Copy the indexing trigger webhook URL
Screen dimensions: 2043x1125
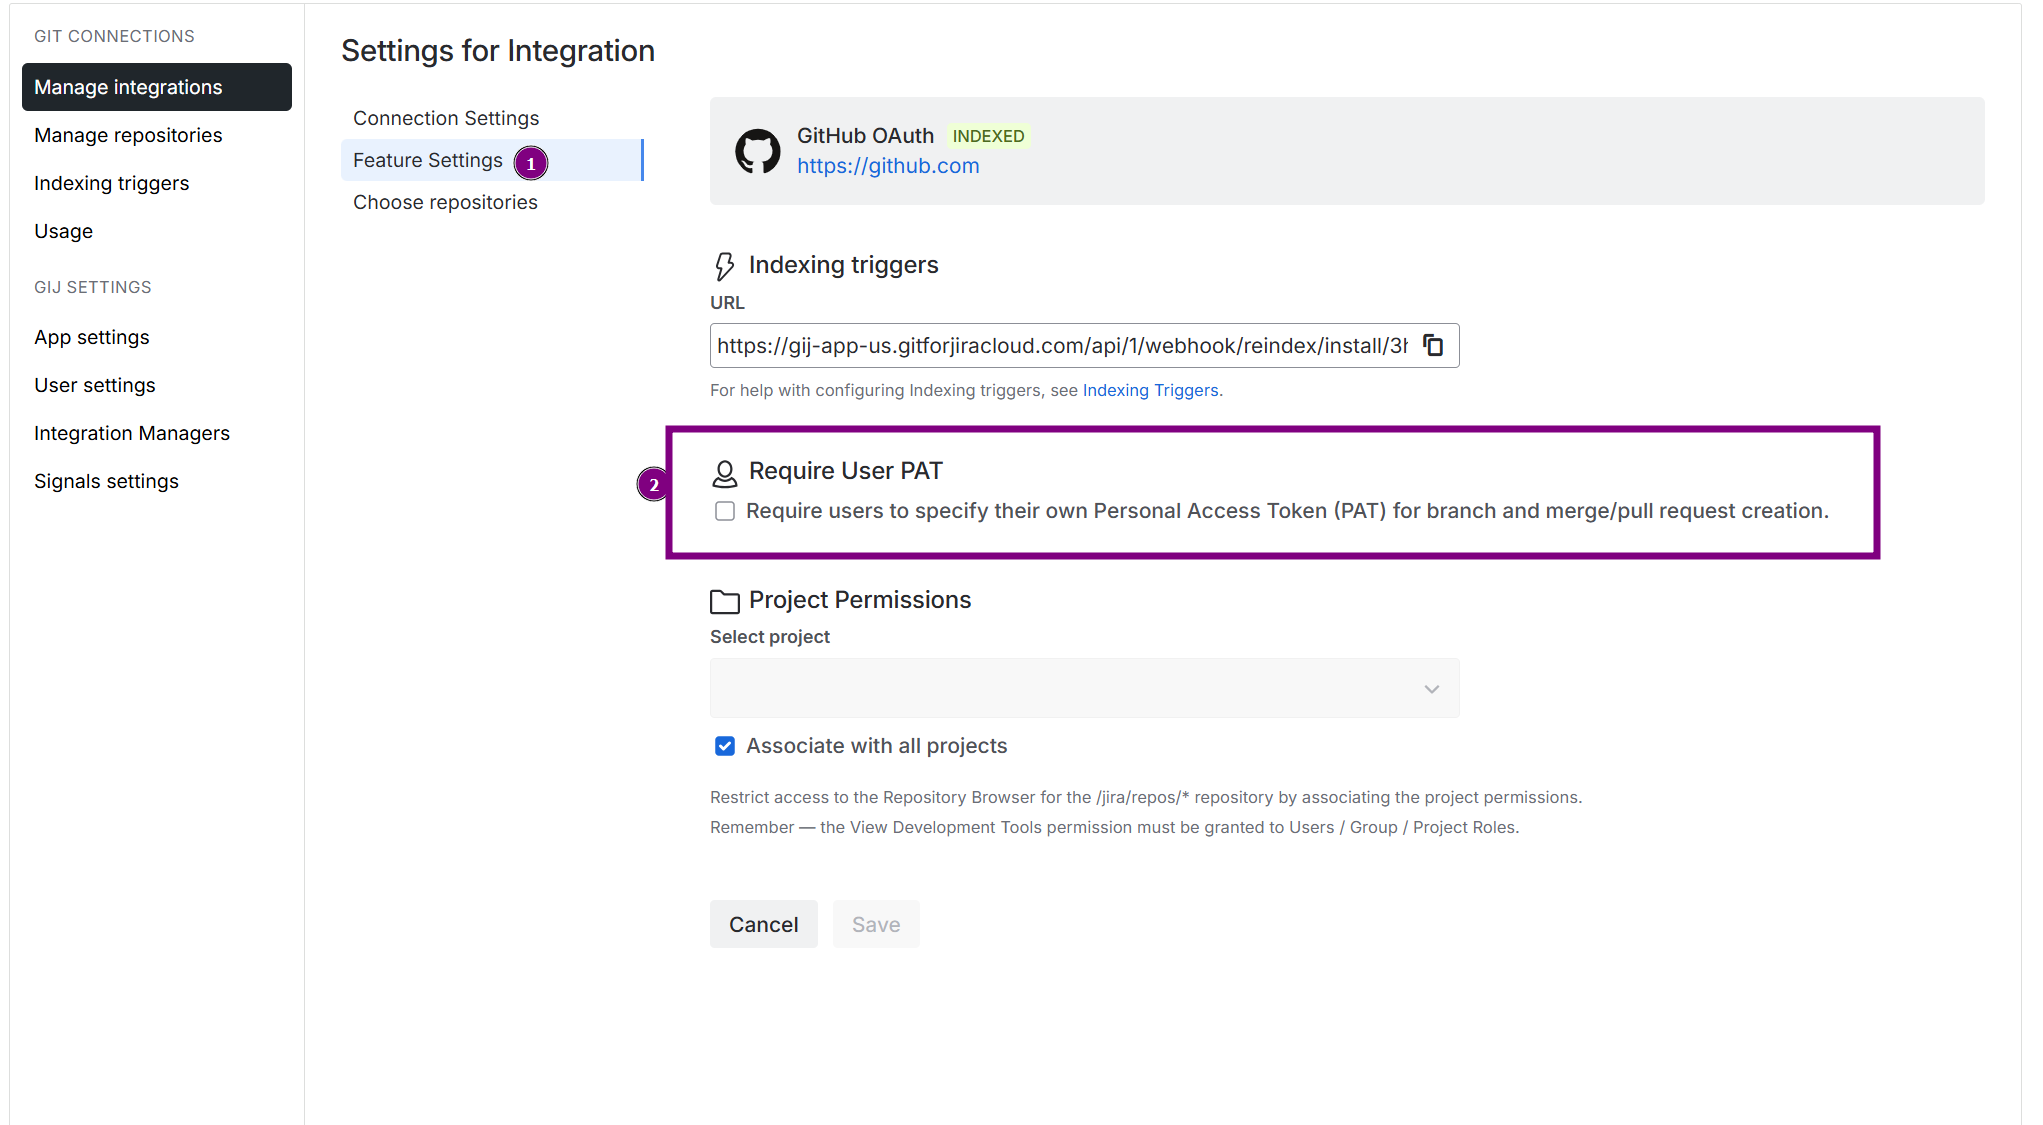(1433, 345)
